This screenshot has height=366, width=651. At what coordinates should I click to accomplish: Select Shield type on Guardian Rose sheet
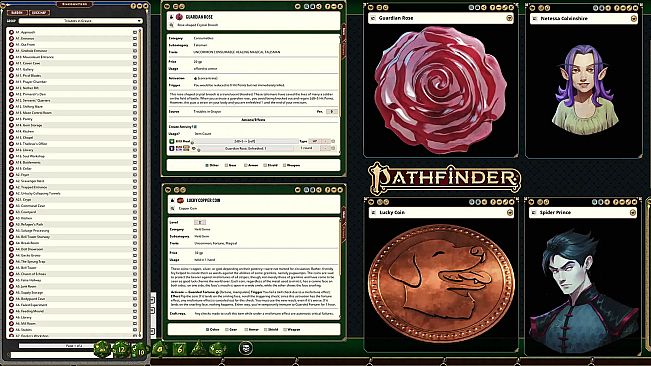265,165
